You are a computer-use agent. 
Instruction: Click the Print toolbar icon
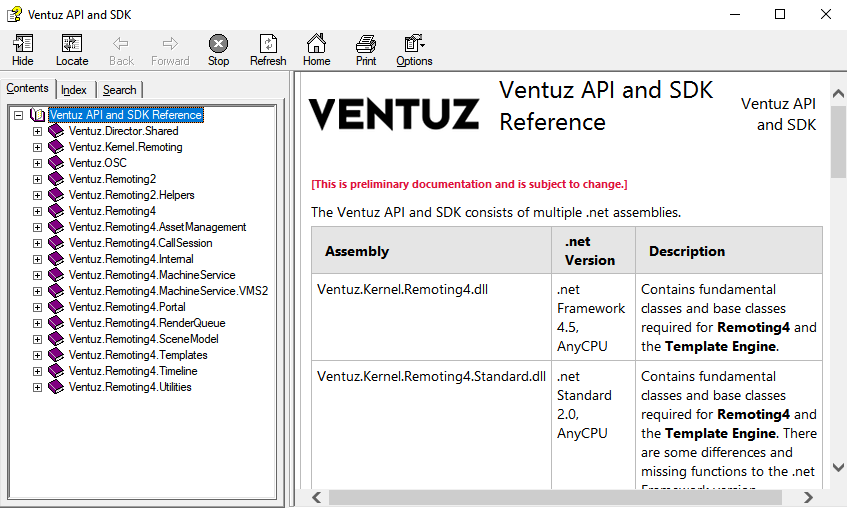pyautogui.click(x=366, y=45)
